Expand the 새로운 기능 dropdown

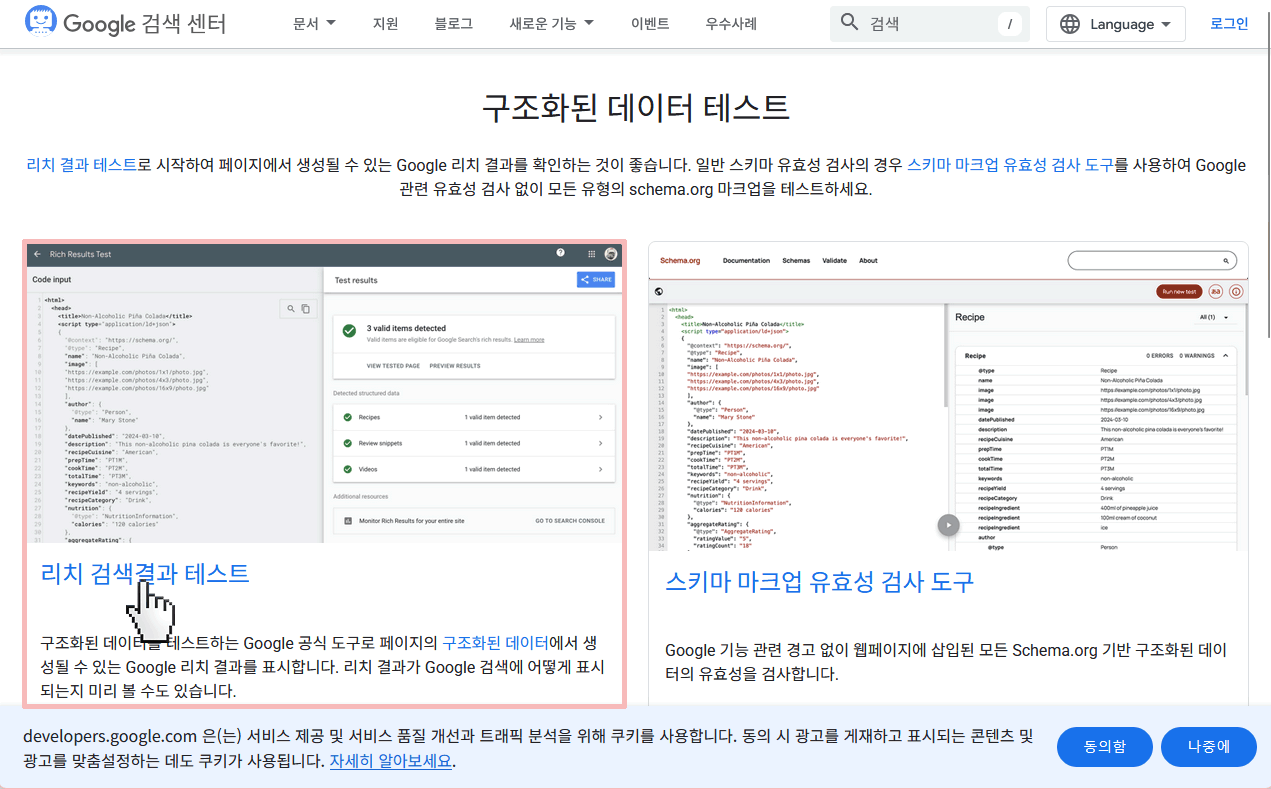551,23
